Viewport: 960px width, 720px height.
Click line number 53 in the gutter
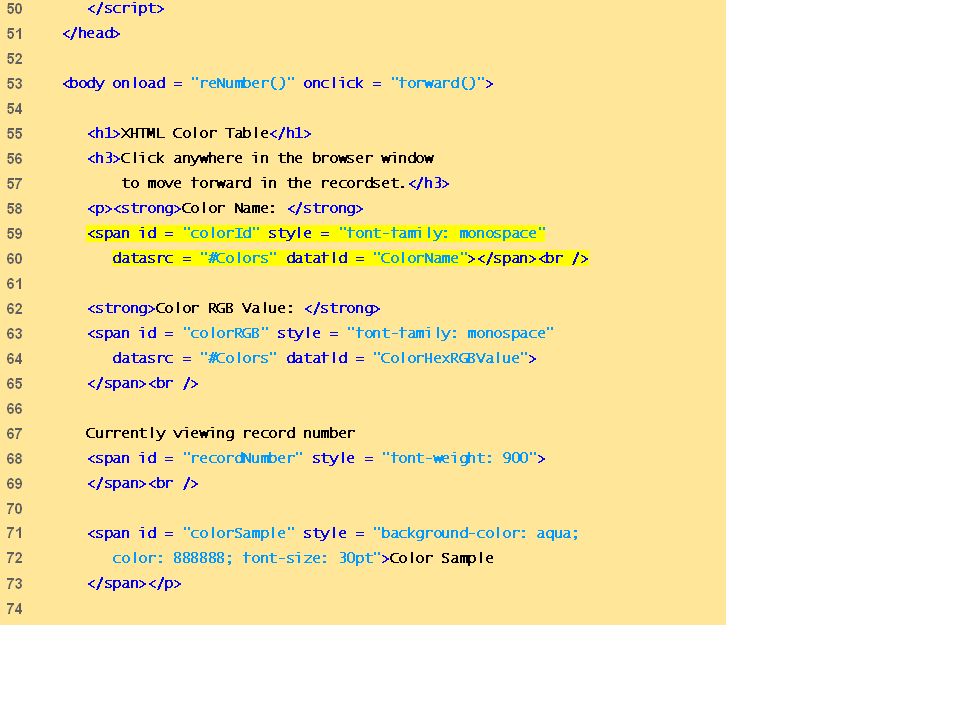point(14,84)
